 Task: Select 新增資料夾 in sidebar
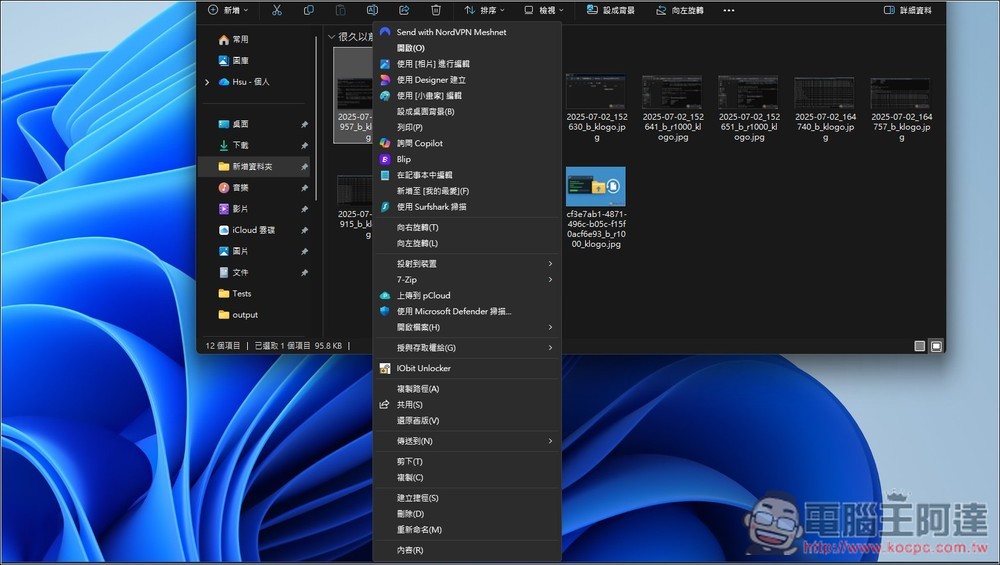255,166
